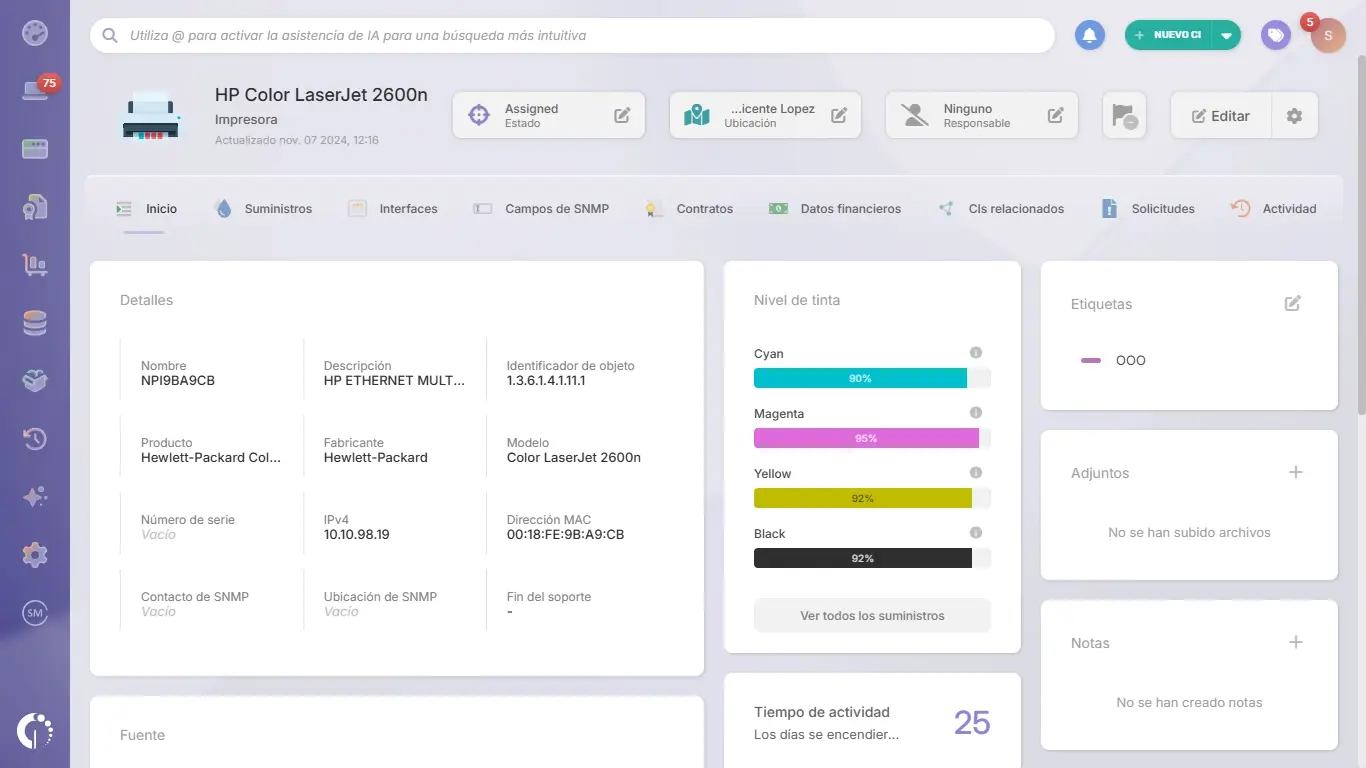Click the Editar button

(x=1221, y=116)
